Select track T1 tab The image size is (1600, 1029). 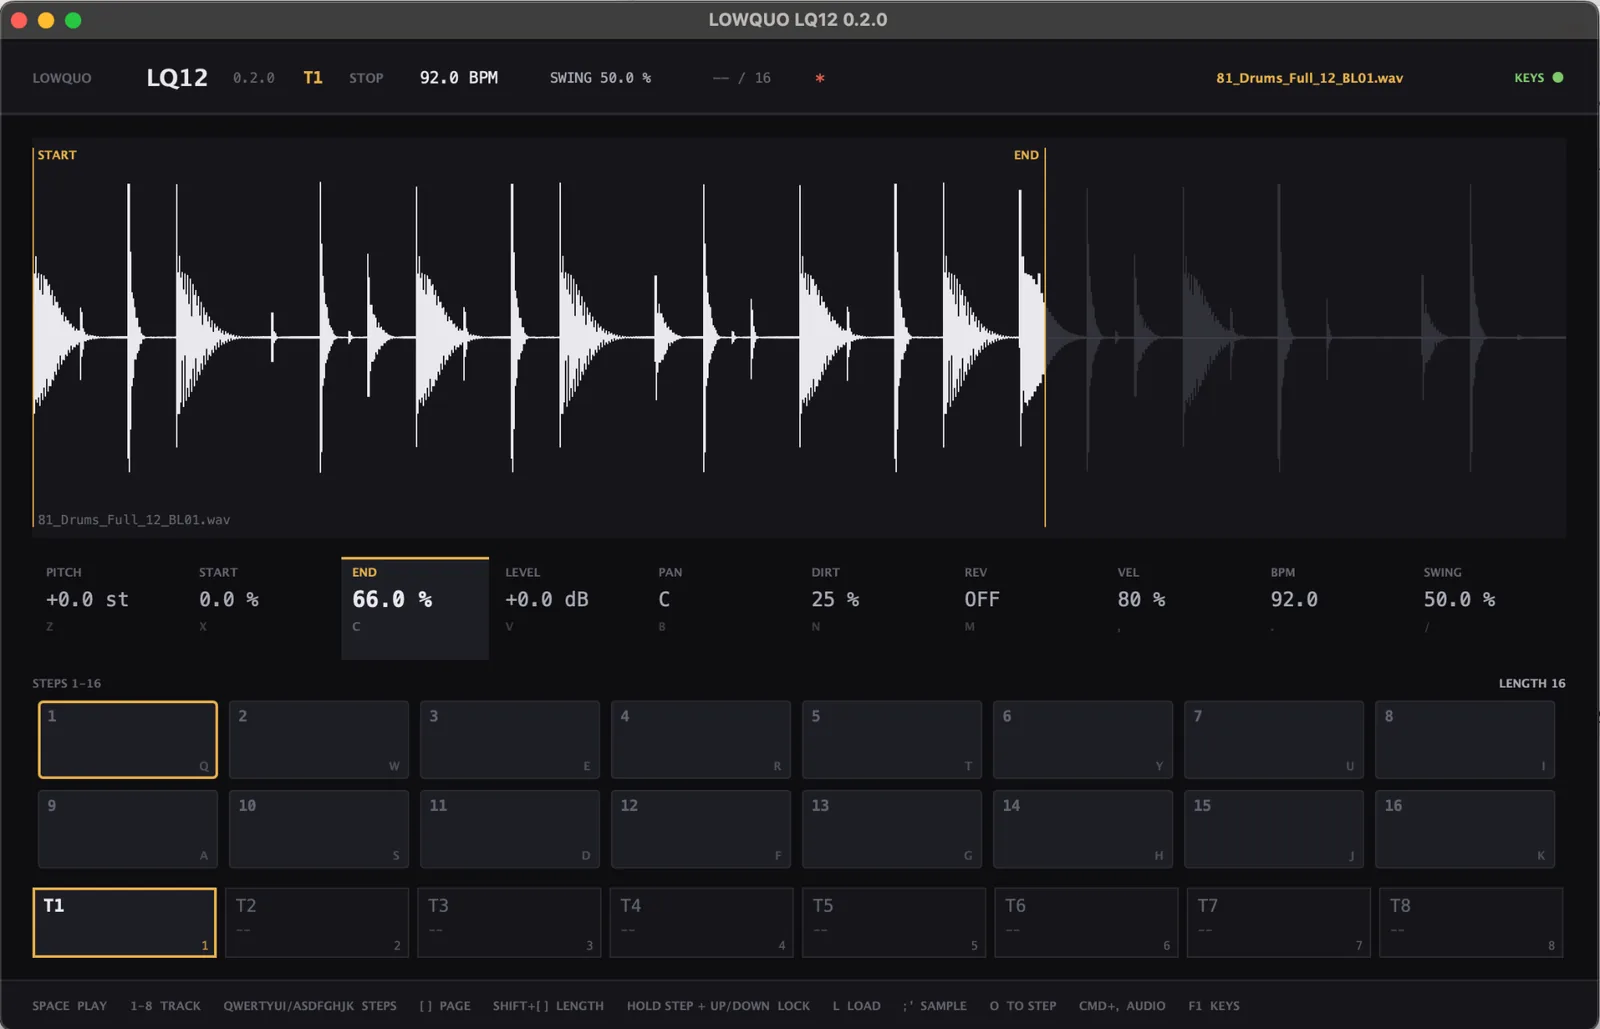click(x=124, y=922)
